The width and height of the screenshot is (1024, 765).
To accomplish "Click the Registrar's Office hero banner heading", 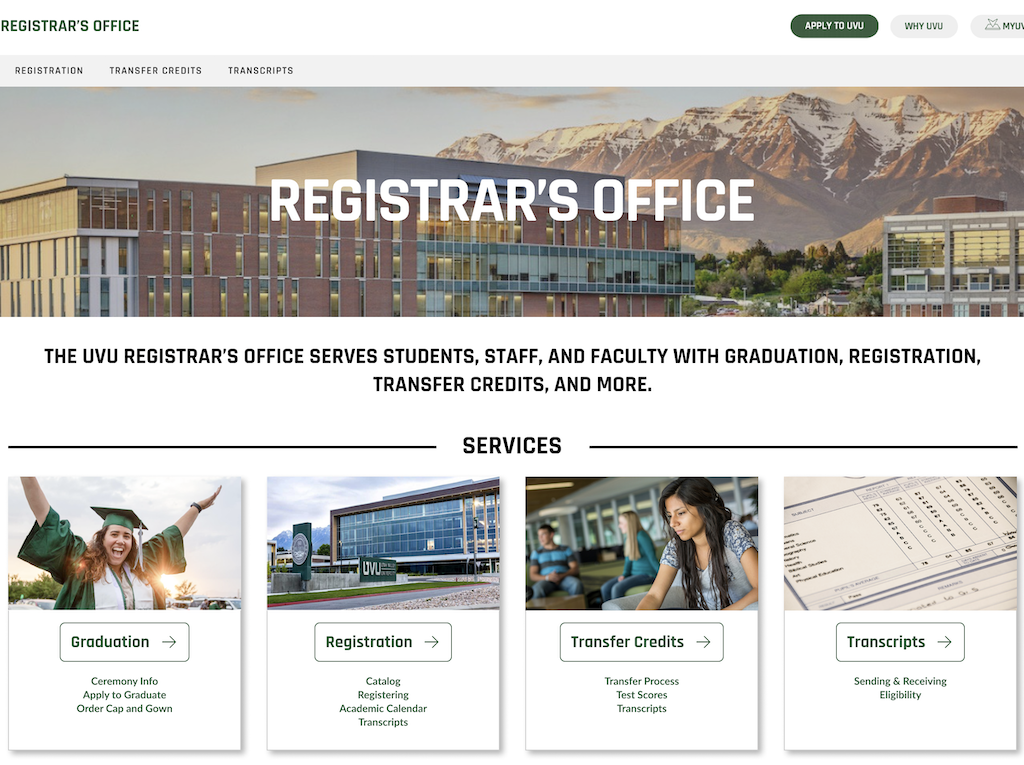I will [x=512, y=201].
